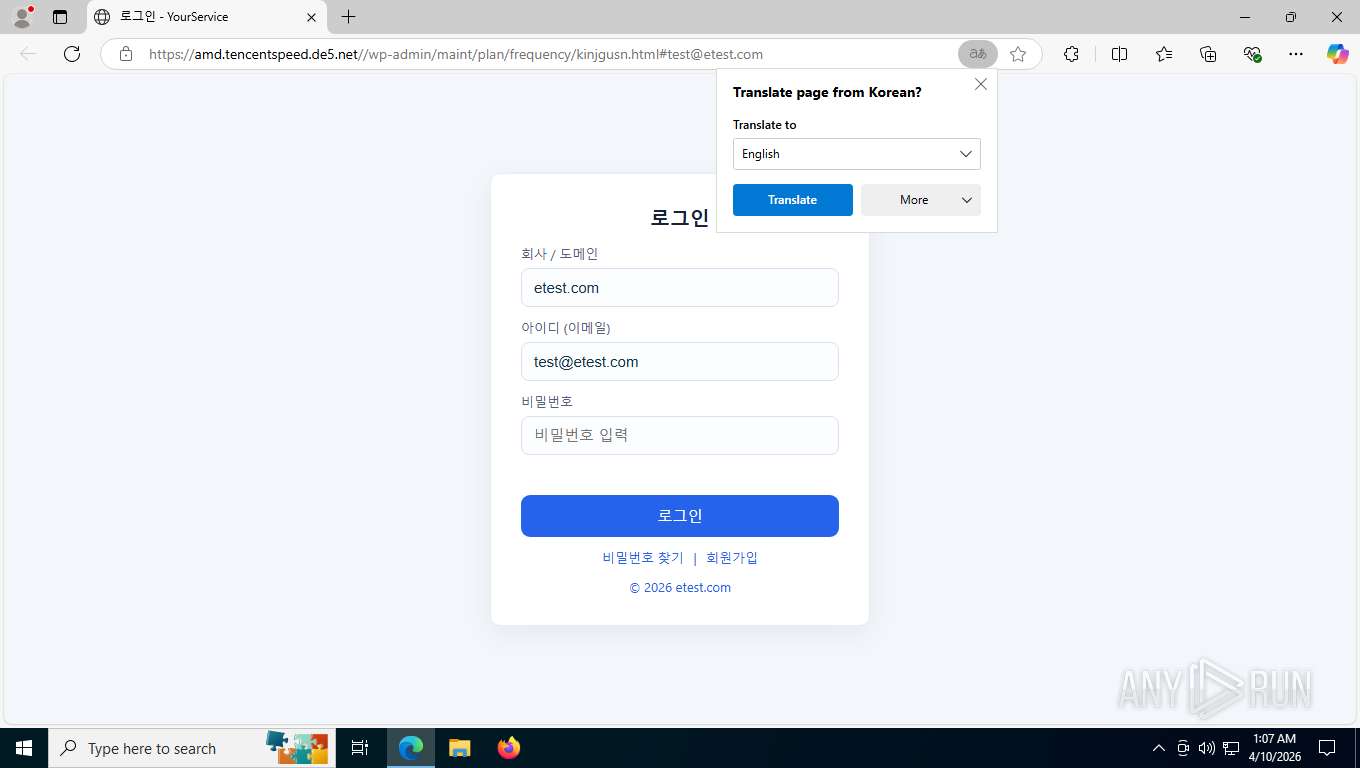Open the volume speaker icon

point(1206,748)
